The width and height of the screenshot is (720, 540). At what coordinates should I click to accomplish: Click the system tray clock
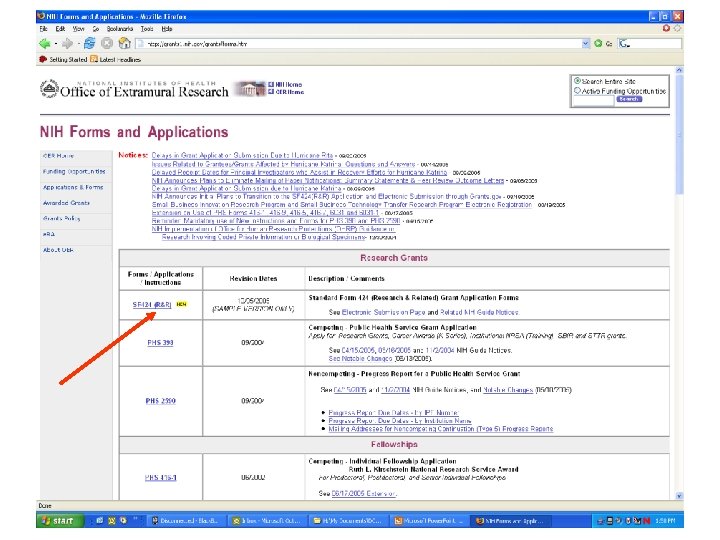(666, 521)
